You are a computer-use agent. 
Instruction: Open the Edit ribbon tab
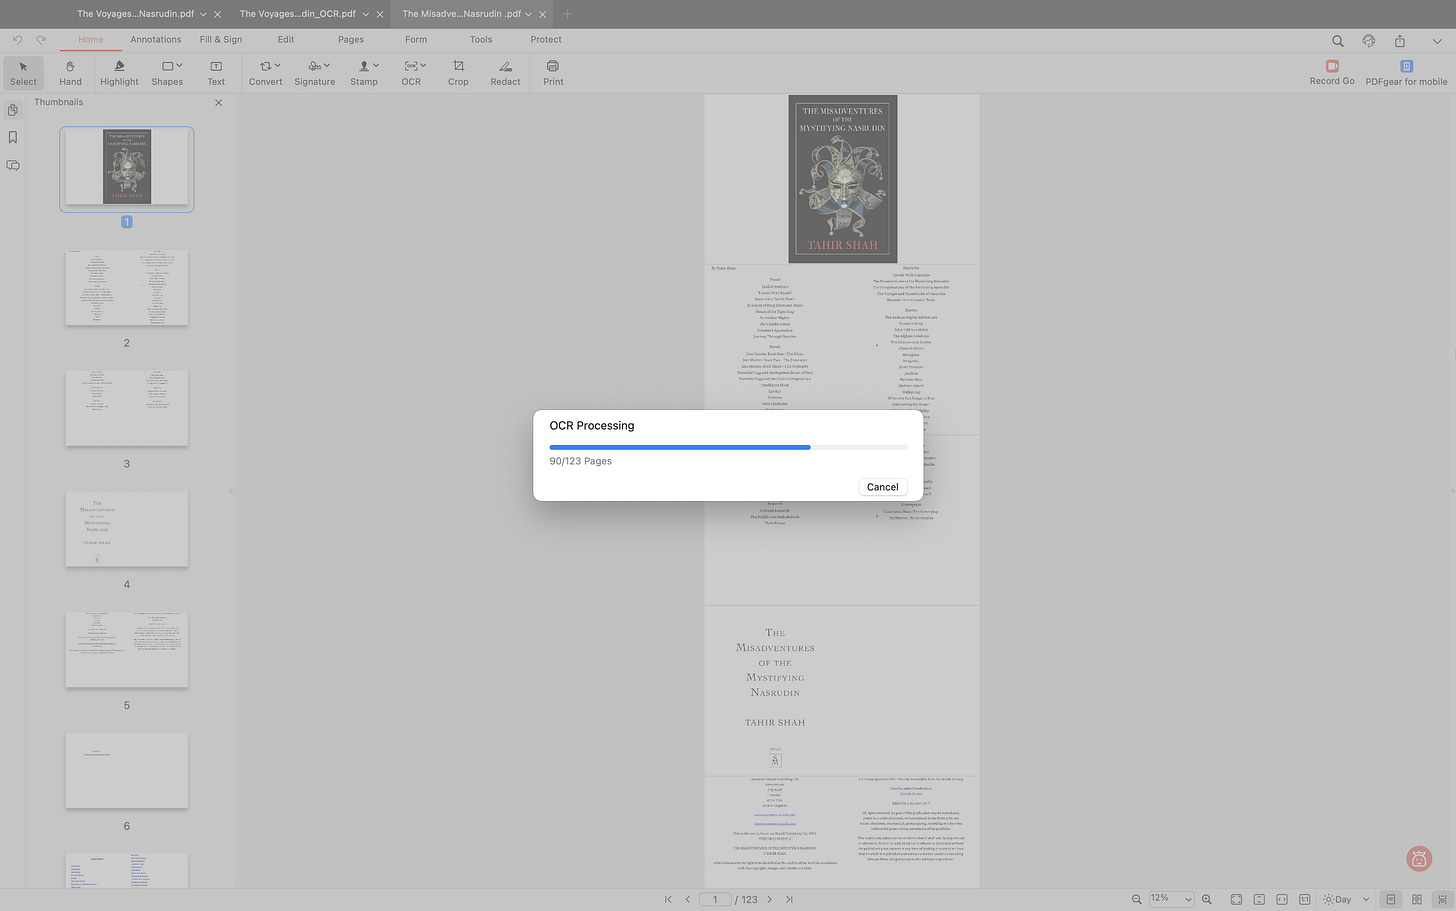tap(286, 40)
